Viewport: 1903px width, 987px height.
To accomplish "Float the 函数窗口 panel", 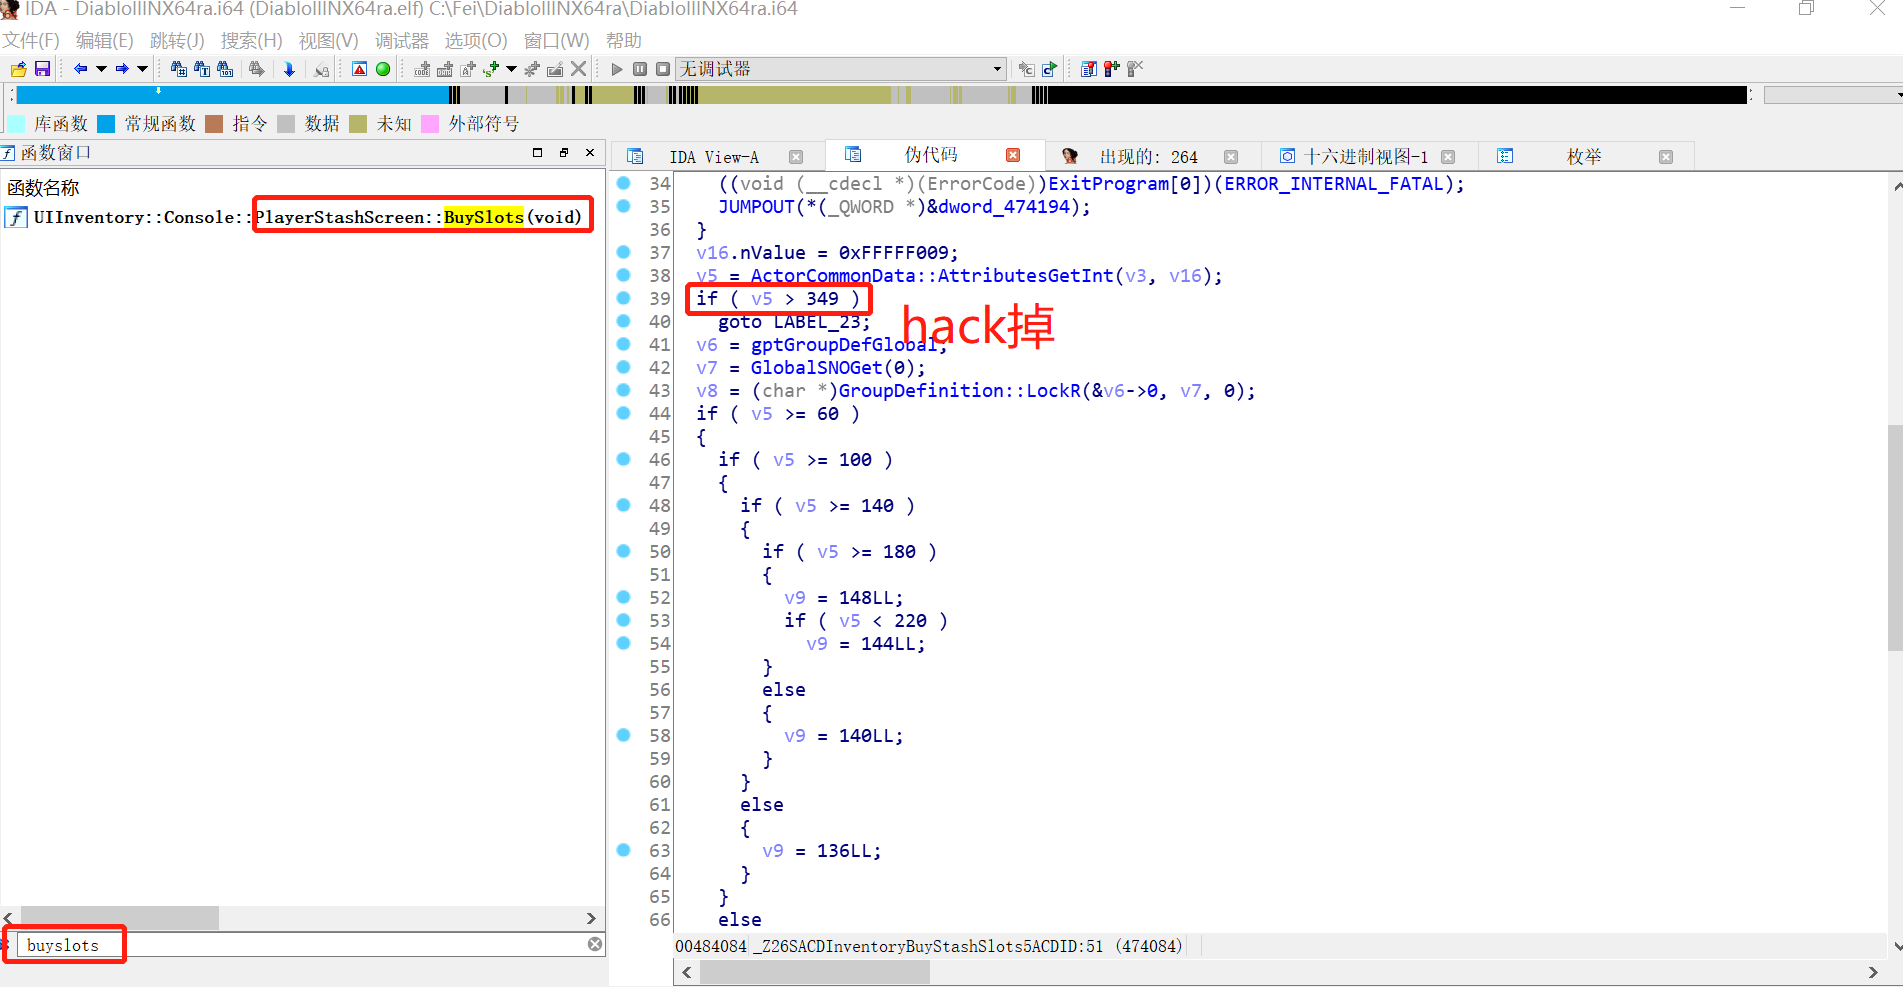I will (564, 152).
